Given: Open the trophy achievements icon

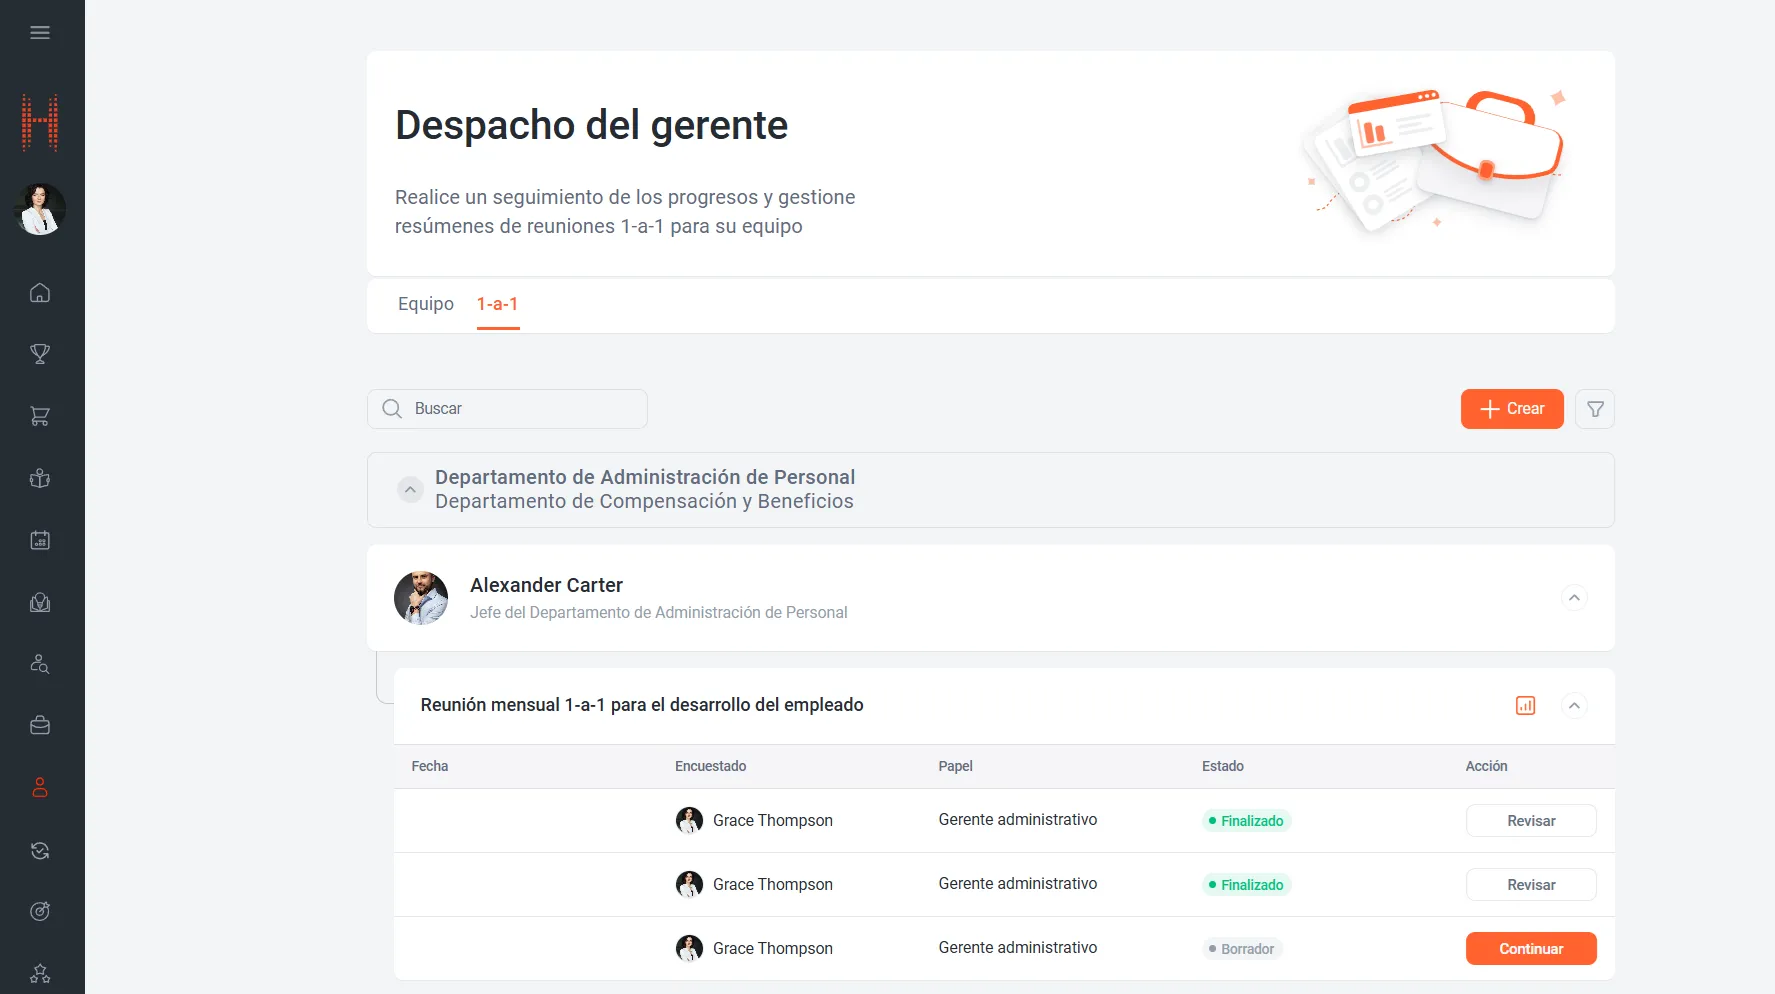Looking at the screenshot, I should tap(40, 354).
